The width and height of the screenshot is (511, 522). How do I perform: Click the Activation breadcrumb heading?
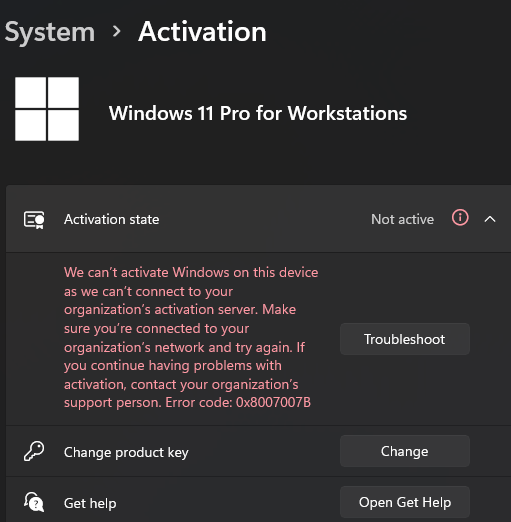click(202, 32)
